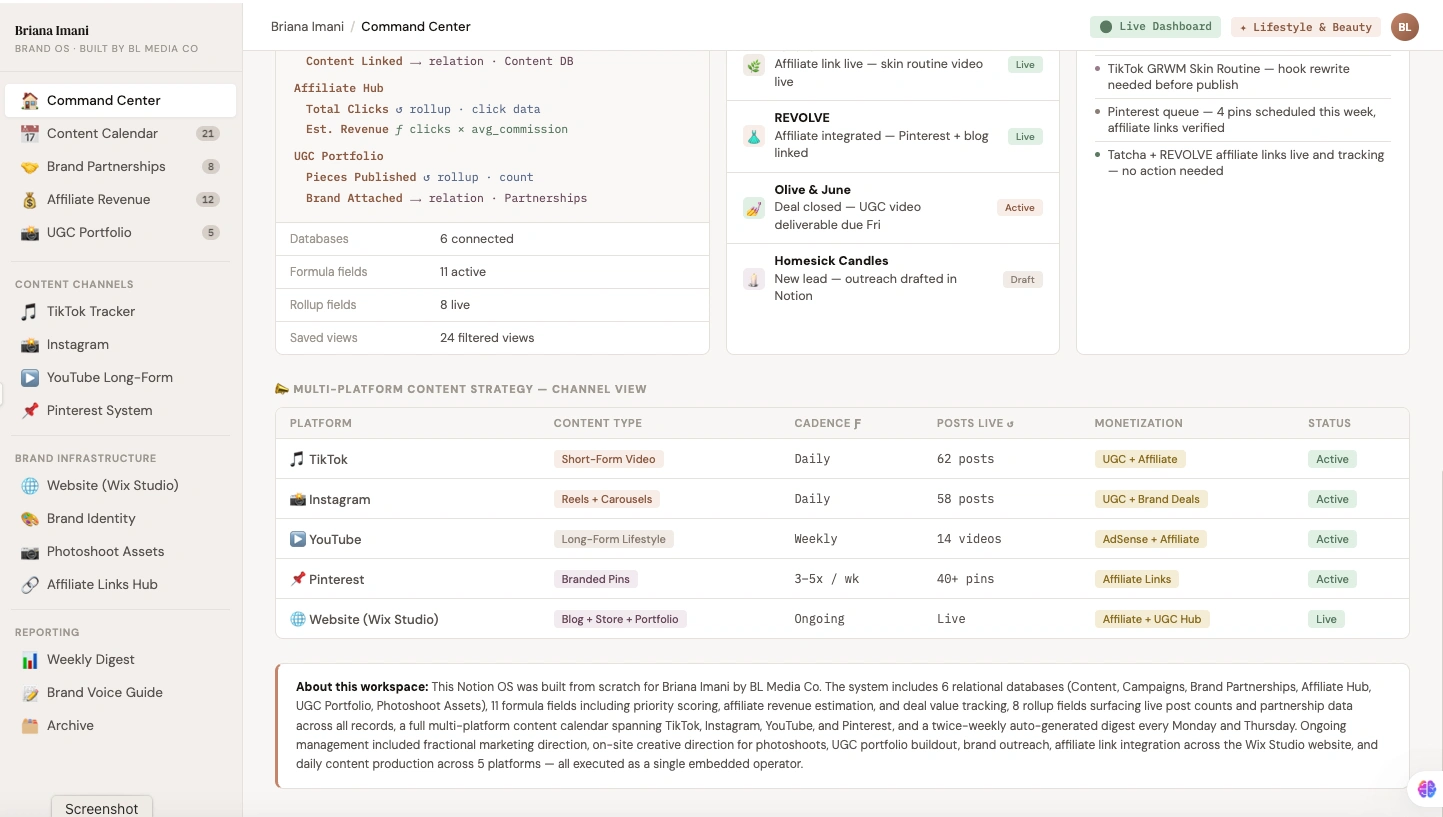Click the Weekly Digest bar chart icon
This screenshot has height=817, width=1443.
click(30, 659)
